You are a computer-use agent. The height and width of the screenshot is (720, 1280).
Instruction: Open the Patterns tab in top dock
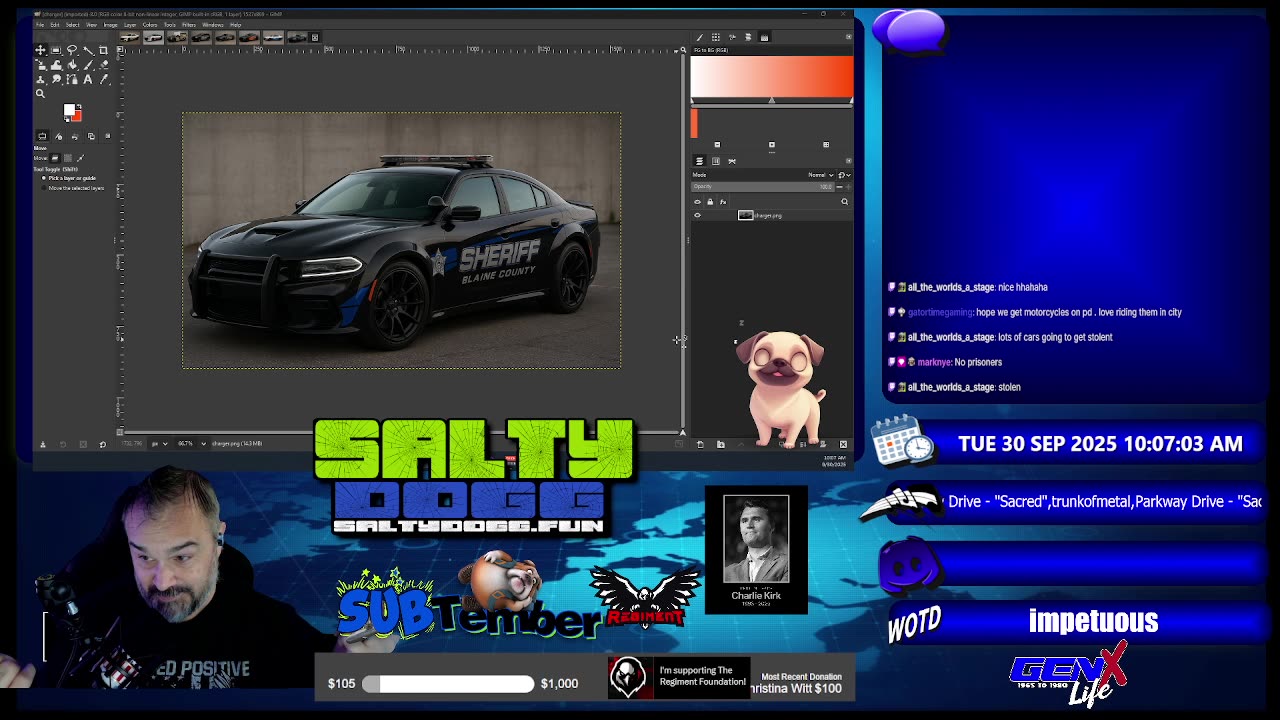[715, 37]
